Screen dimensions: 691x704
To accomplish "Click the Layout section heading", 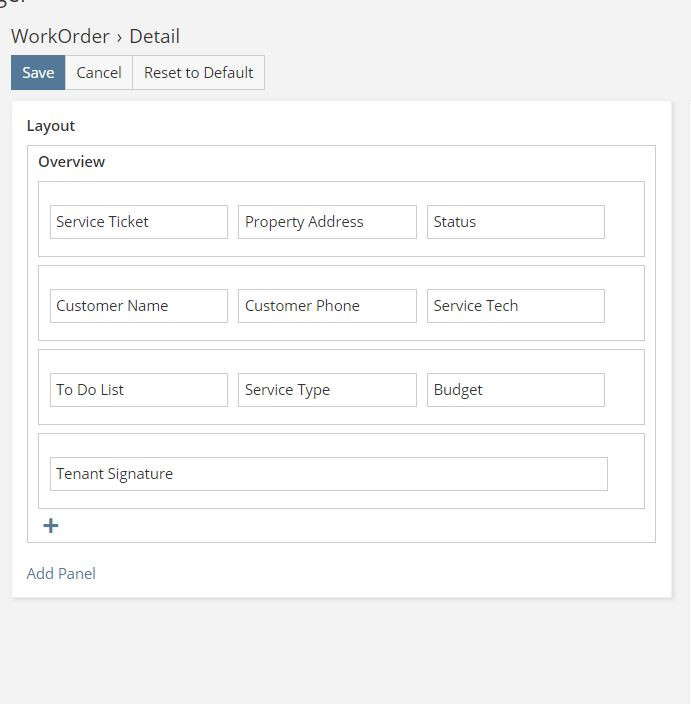I will coord(51,126).
